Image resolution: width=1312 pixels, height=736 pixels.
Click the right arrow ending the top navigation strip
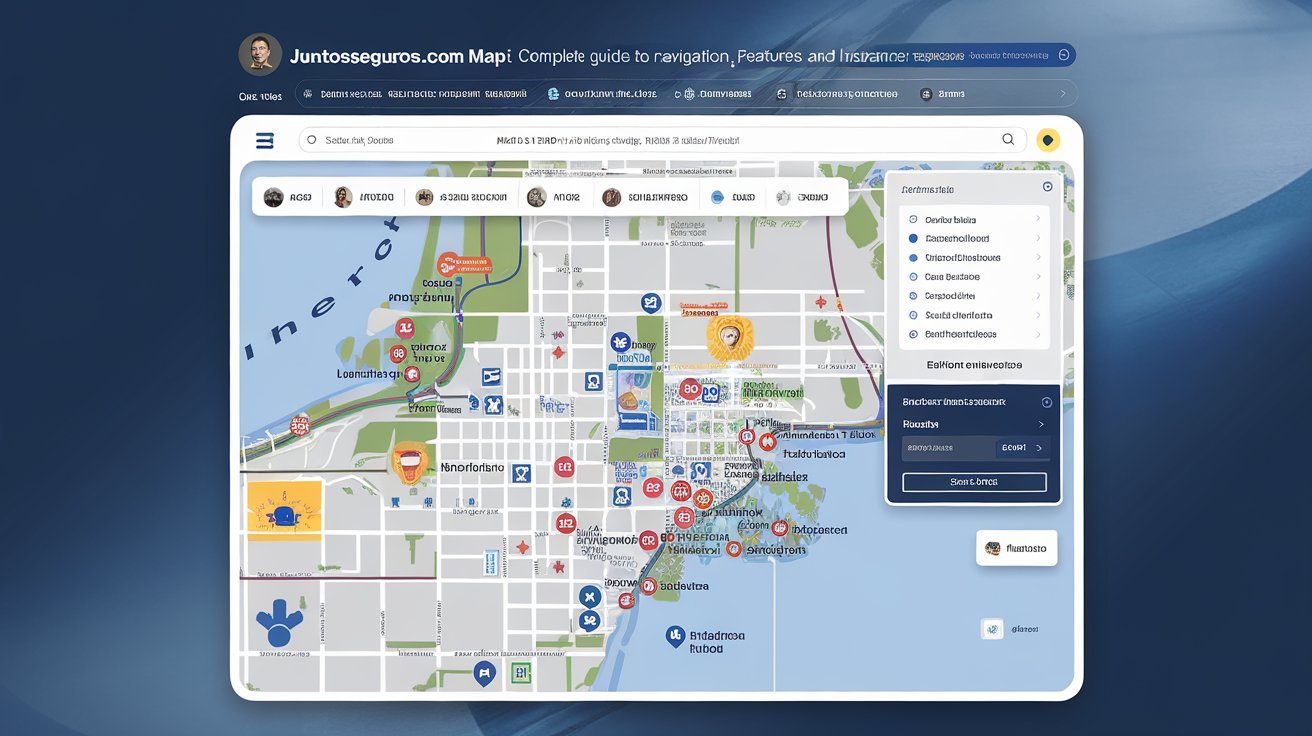(1063, 94)
